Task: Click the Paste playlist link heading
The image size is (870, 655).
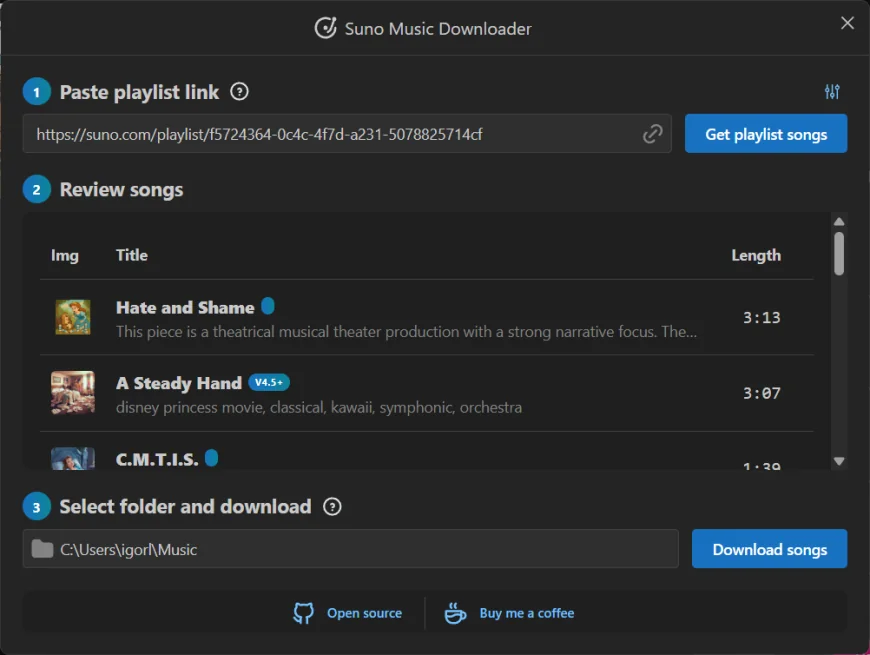Action: coord(139,92)
